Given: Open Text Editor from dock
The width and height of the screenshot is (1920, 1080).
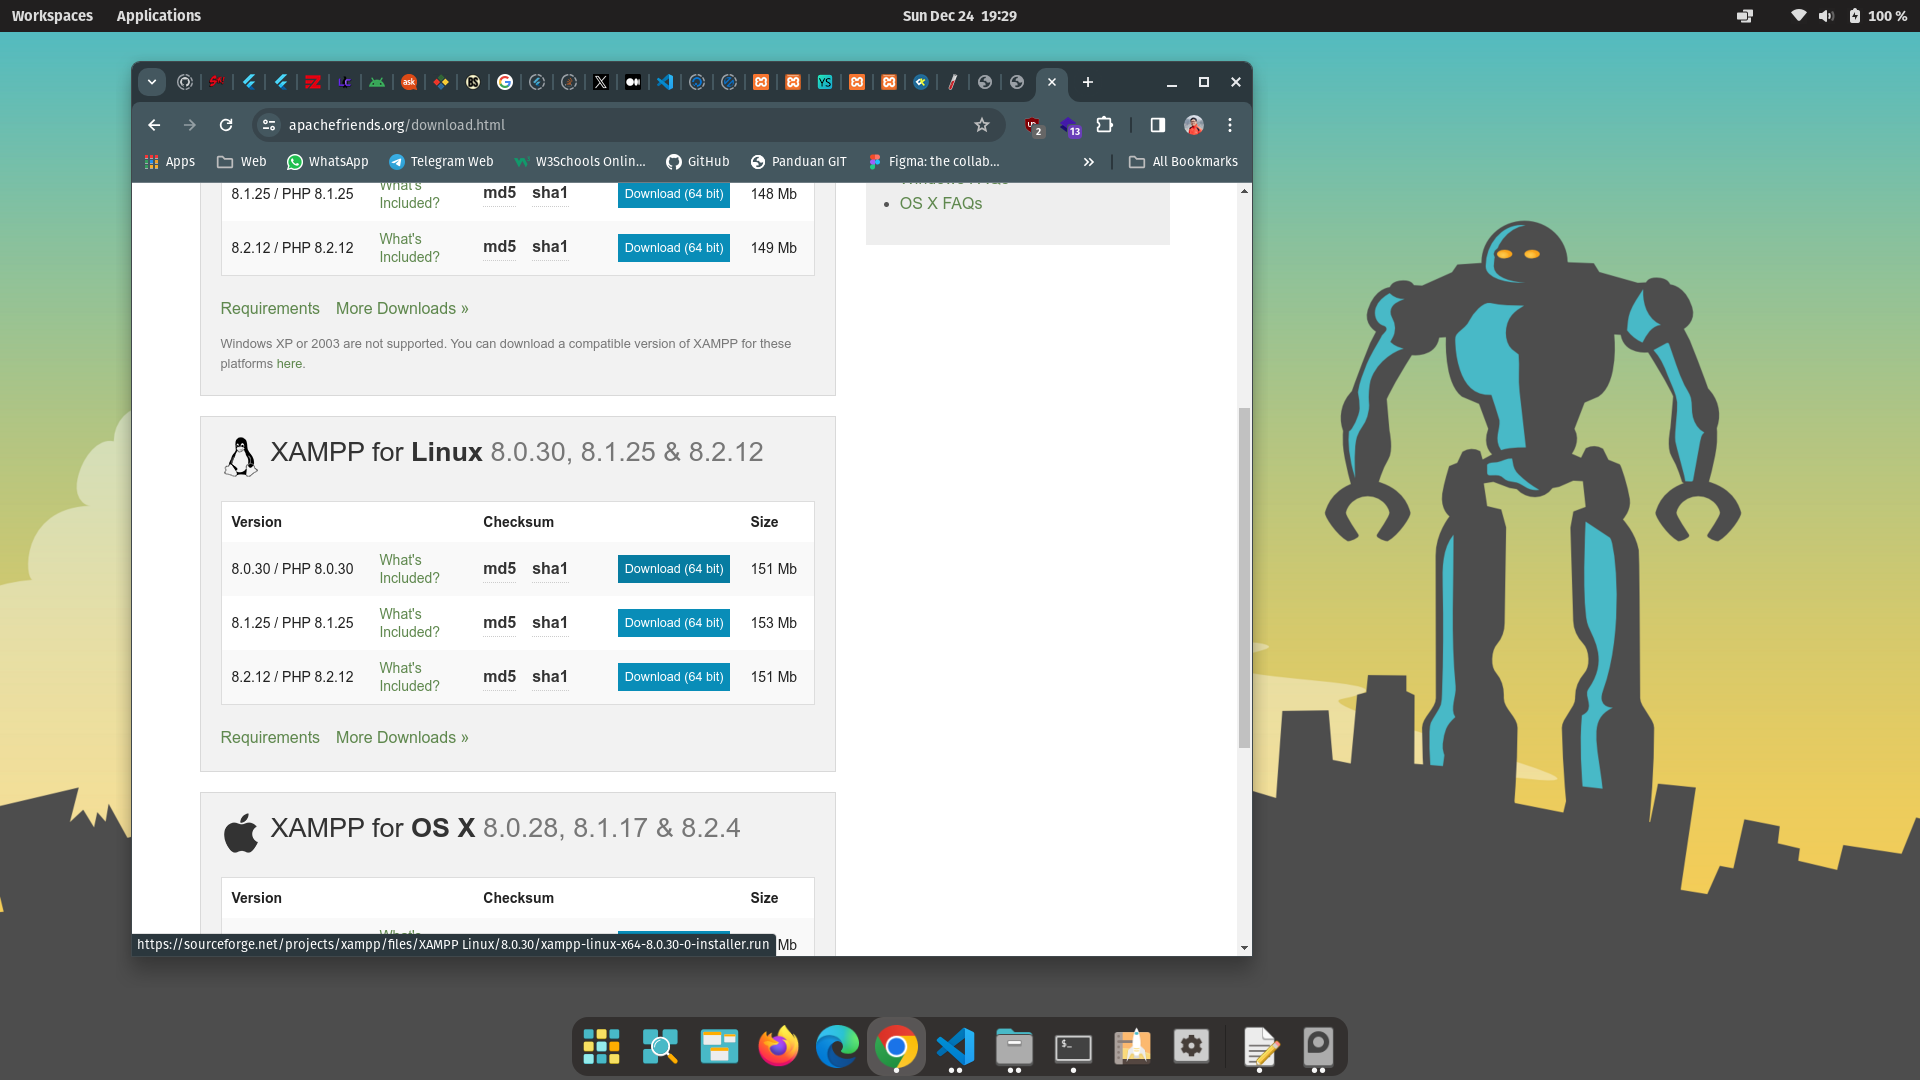Looking at the screenshot, I should [1260, 1047].
